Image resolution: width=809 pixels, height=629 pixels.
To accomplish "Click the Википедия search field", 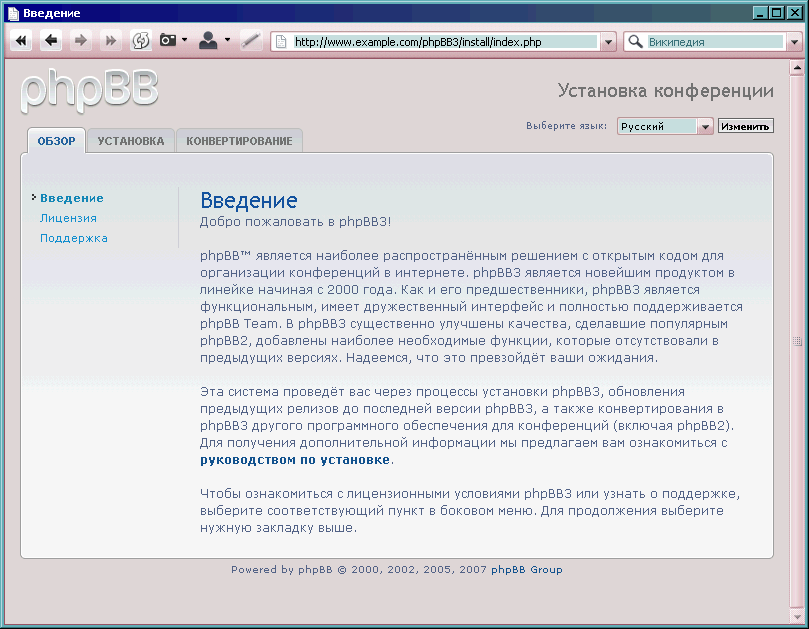I will click(715, 42).
